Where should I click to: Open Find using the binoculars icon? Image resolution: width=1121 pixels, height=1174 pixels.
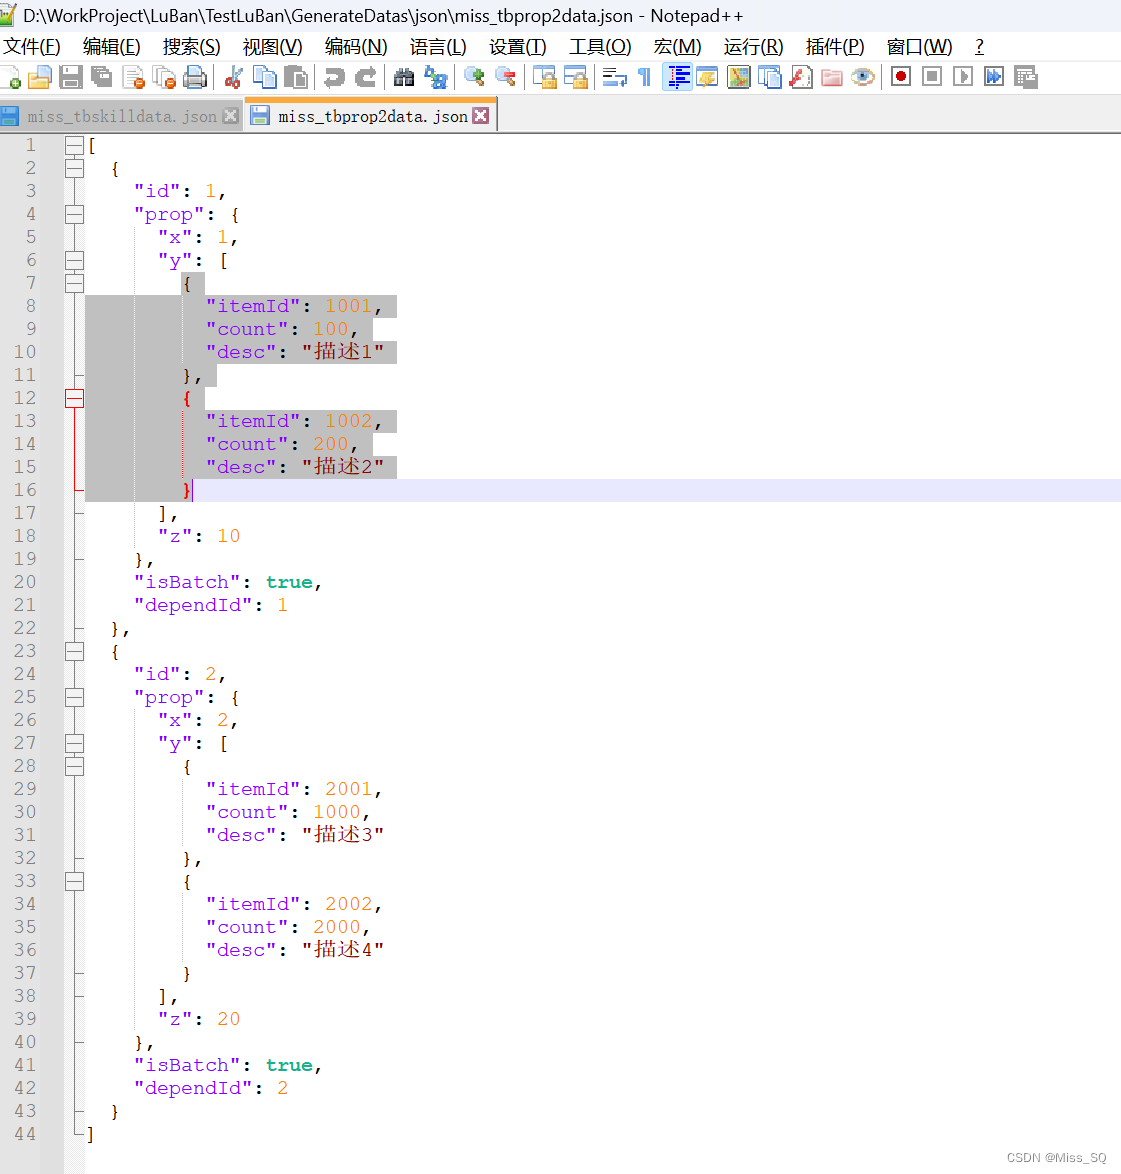point(405,77)
